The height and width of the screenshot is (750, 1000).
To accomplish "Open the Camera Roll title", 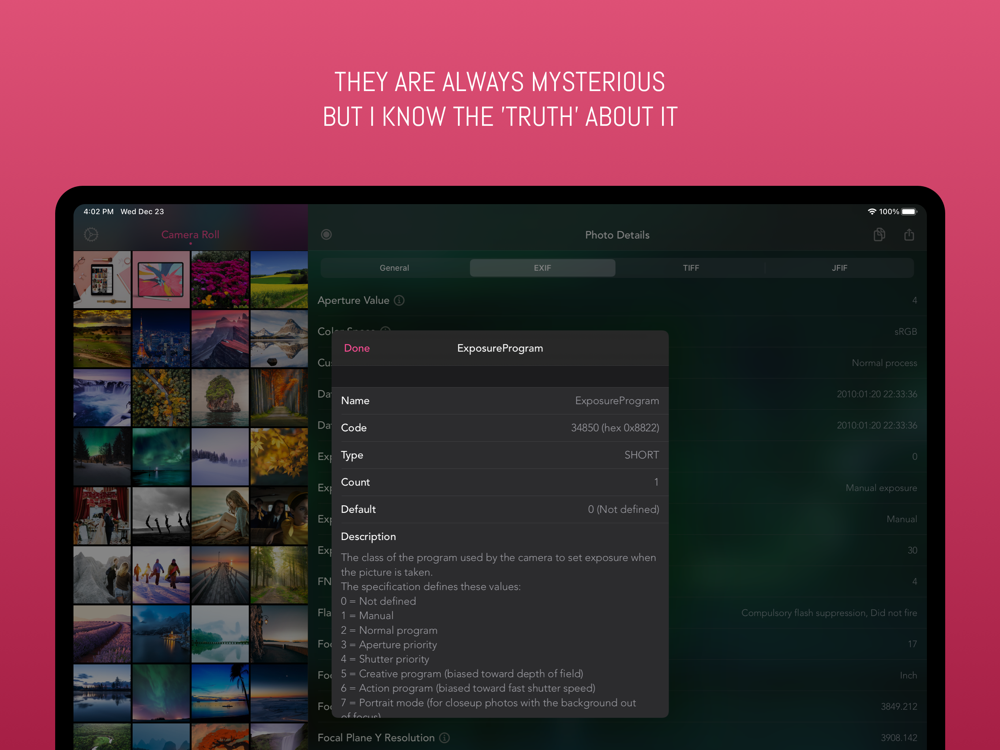I will (x=190, y=235).
